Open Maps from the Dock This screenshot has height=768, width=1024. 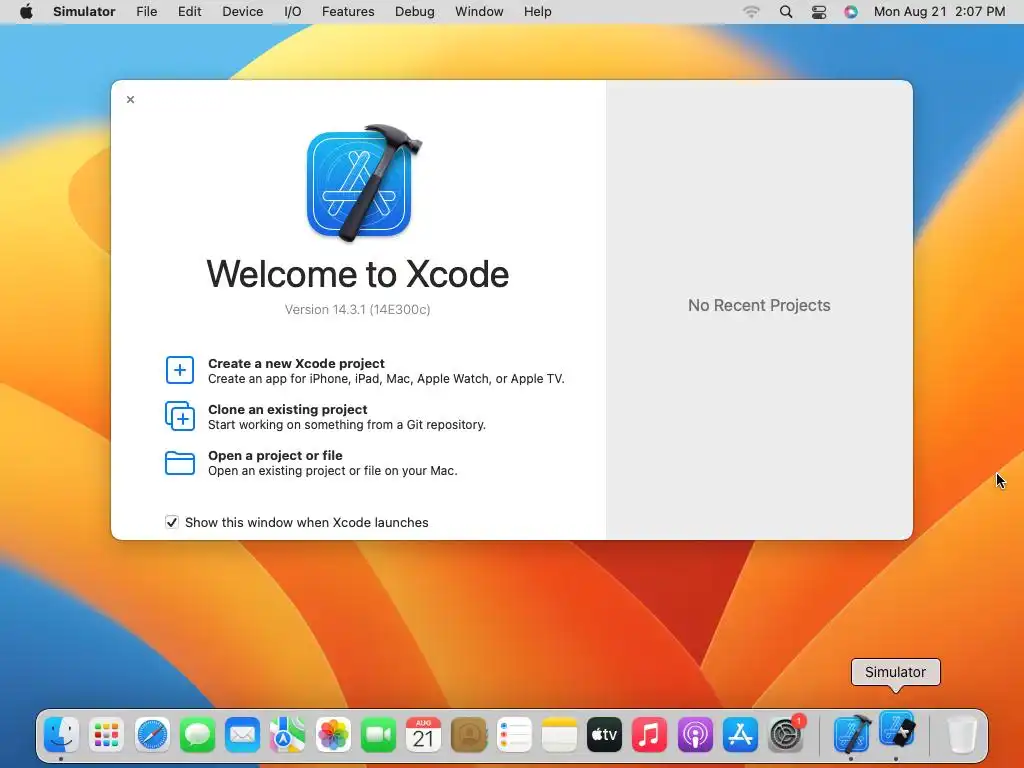tap(287, 735)
